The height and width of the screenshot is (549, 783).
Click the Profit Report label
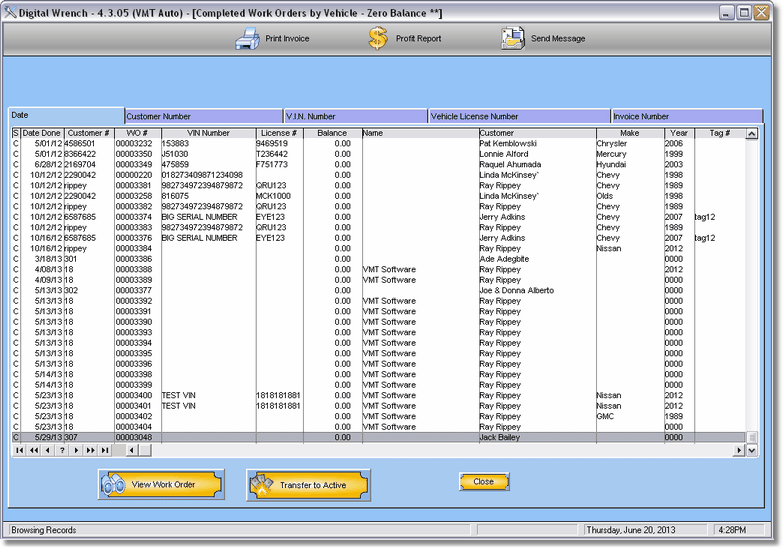418,38
